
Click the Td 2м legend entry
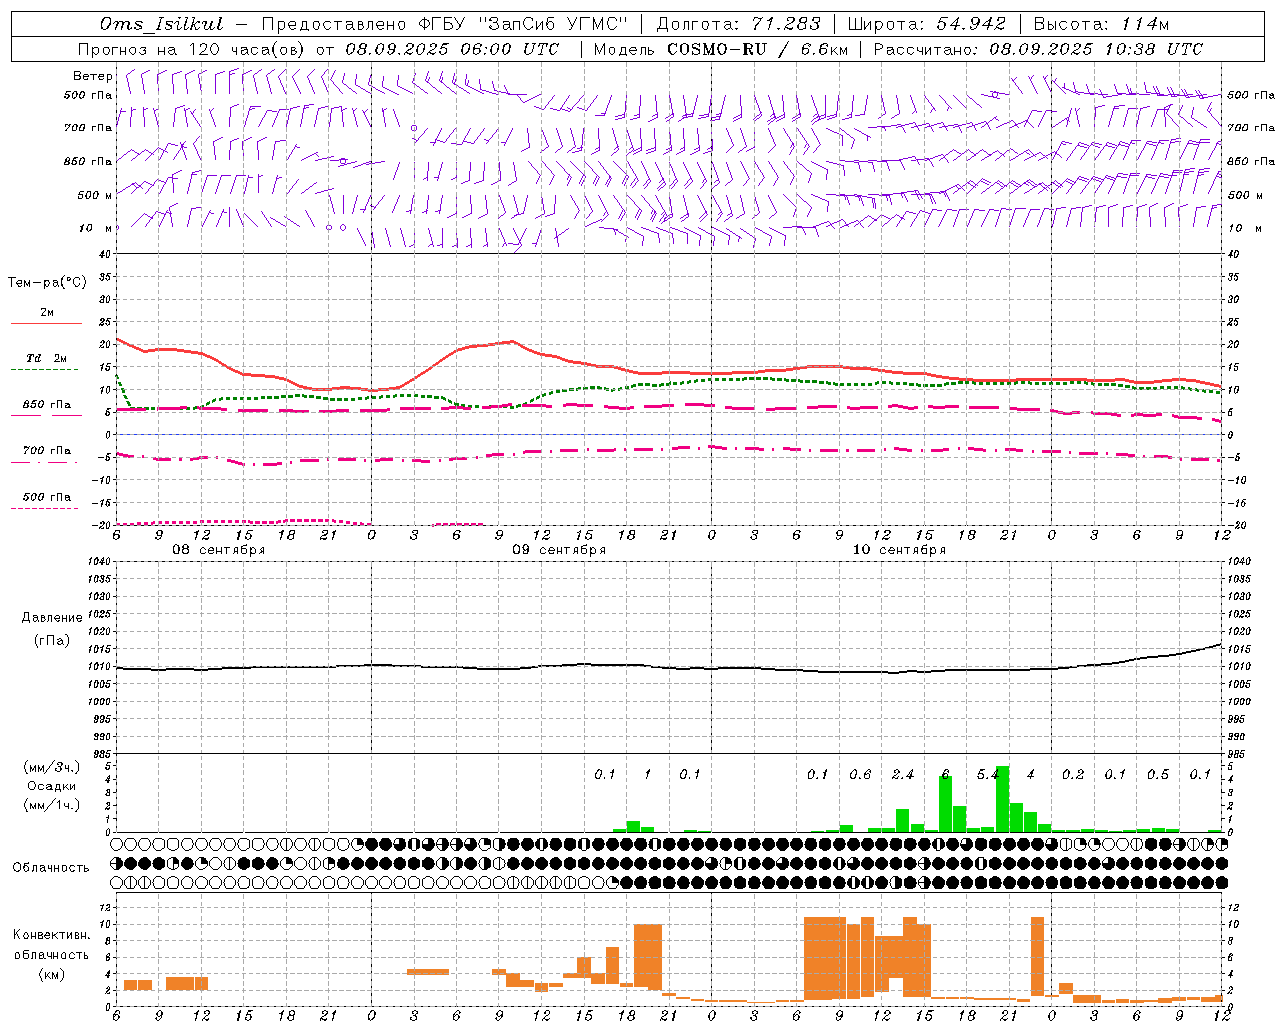(x=46, y=362)
